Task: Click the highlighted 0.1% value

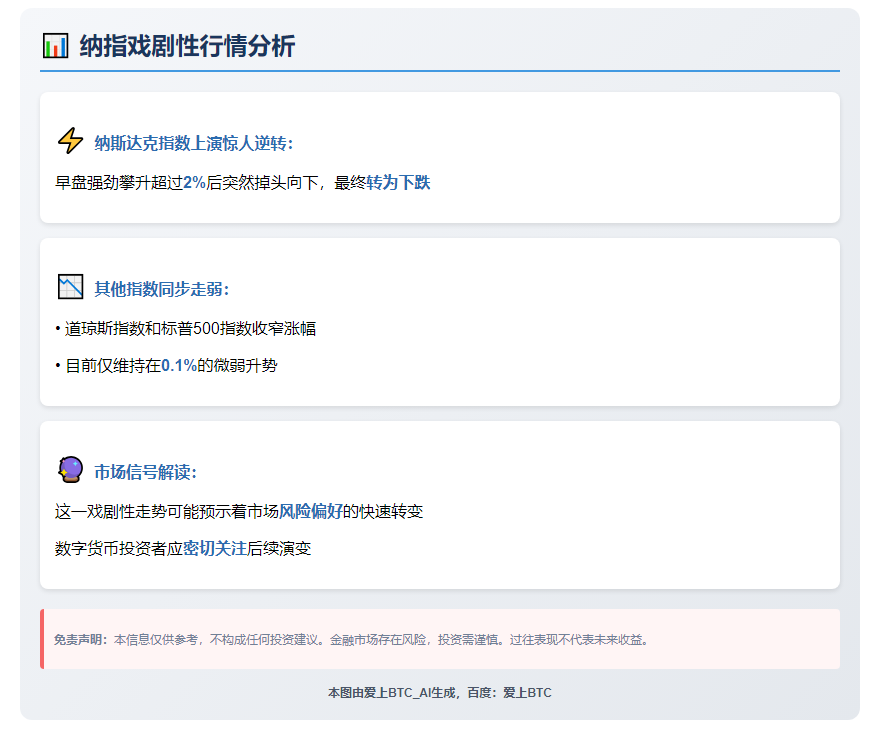Action: pos(179,365)
